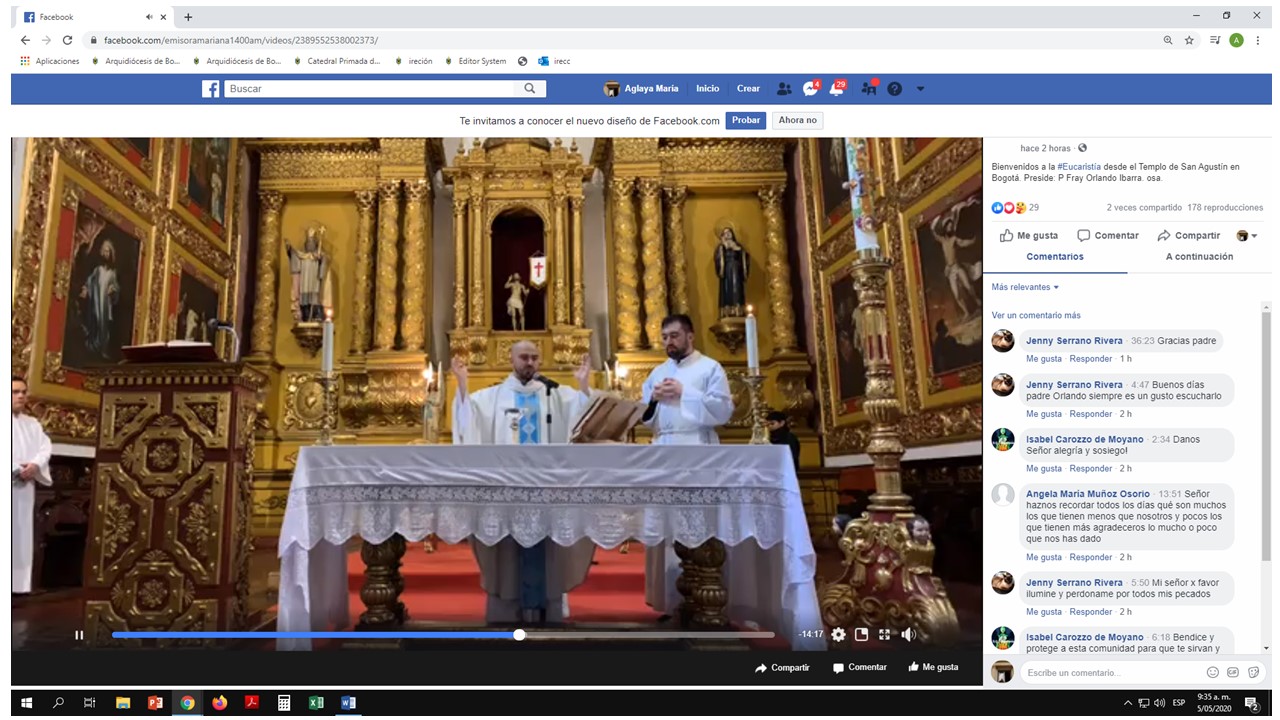Expand the account menu arrow in header
The height and width of the screenshot is (720, 1280).
pos(920,89)
